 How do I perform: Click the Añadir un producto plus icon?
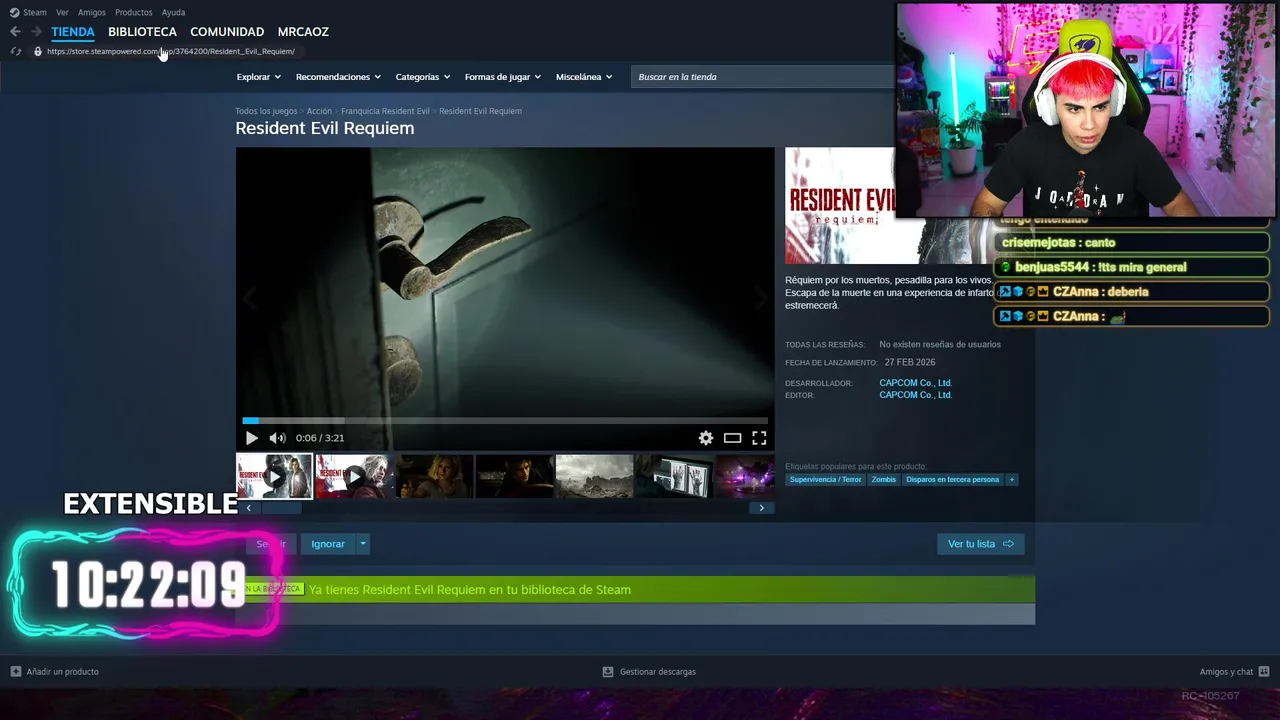click(15, 672)
